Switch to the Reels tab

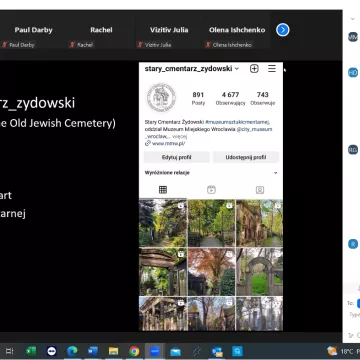211,190
